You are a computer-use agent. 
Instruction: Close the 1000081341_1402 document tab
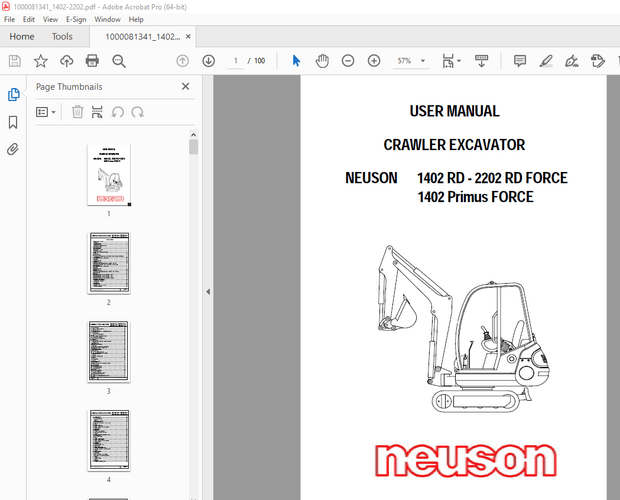coord(188,36)
